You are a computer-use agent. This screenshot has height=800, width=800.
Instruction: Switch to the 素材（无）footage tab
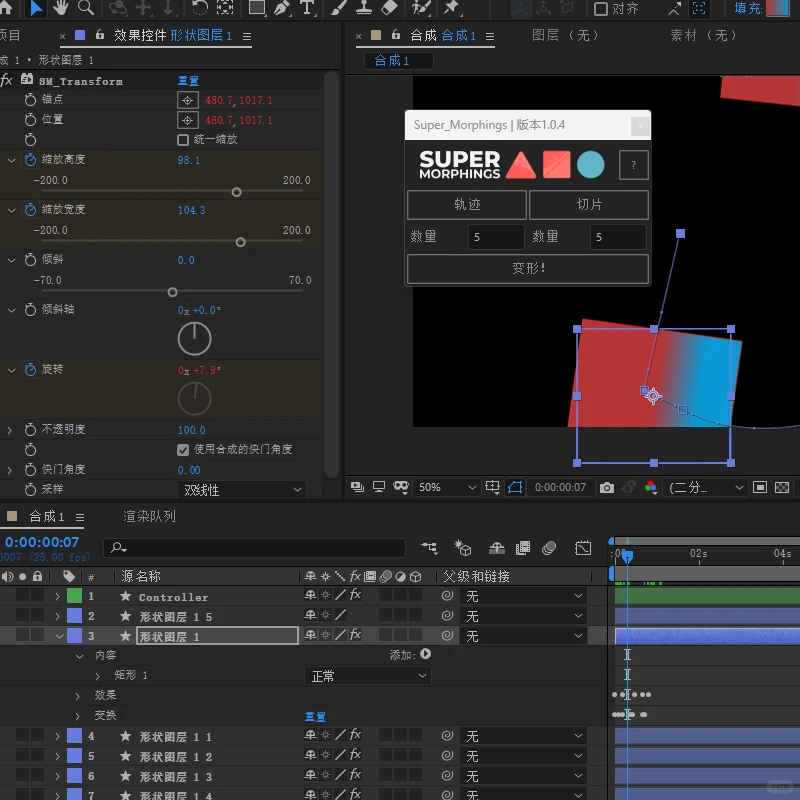704,35
